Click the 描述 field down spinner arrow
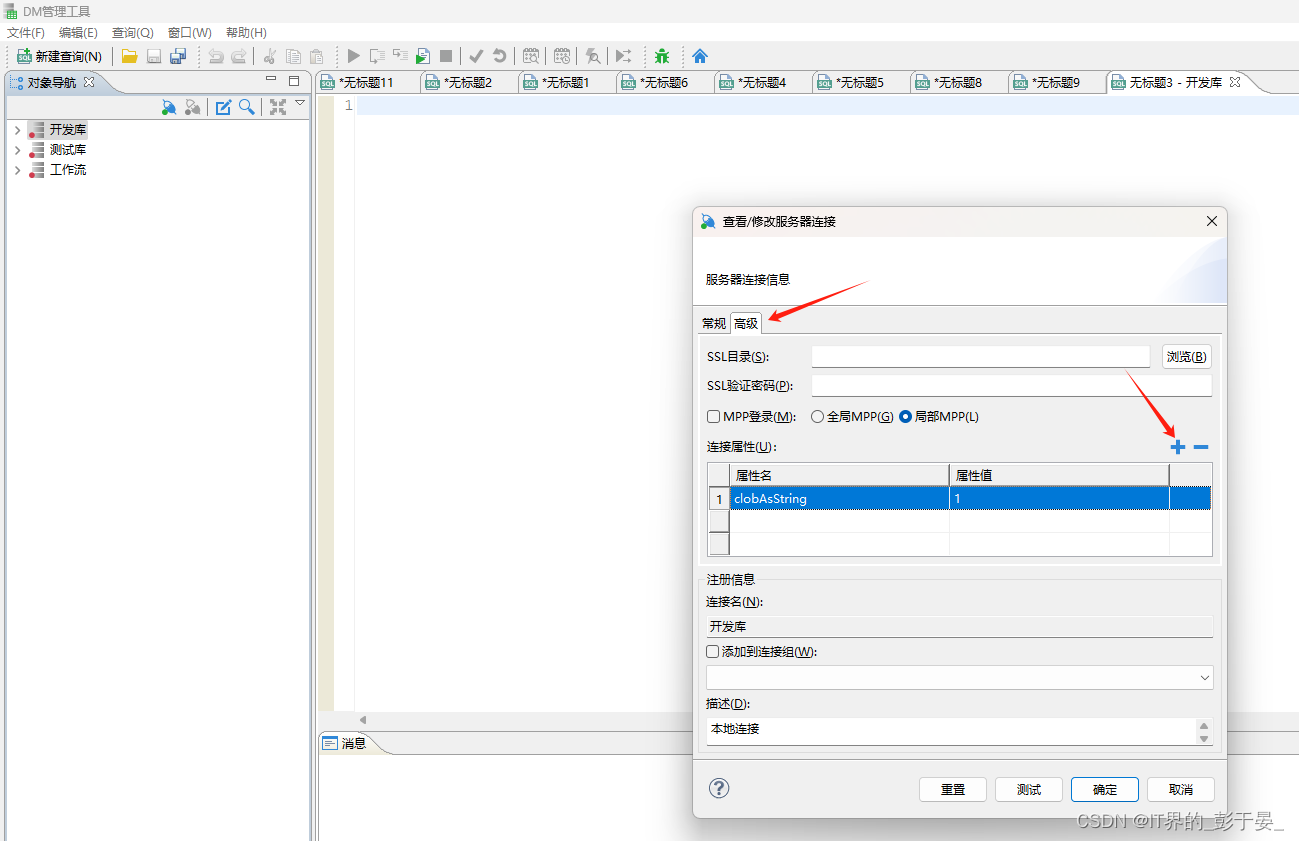The height and width of the screenshot is (841, 1299). (1204, 738)
